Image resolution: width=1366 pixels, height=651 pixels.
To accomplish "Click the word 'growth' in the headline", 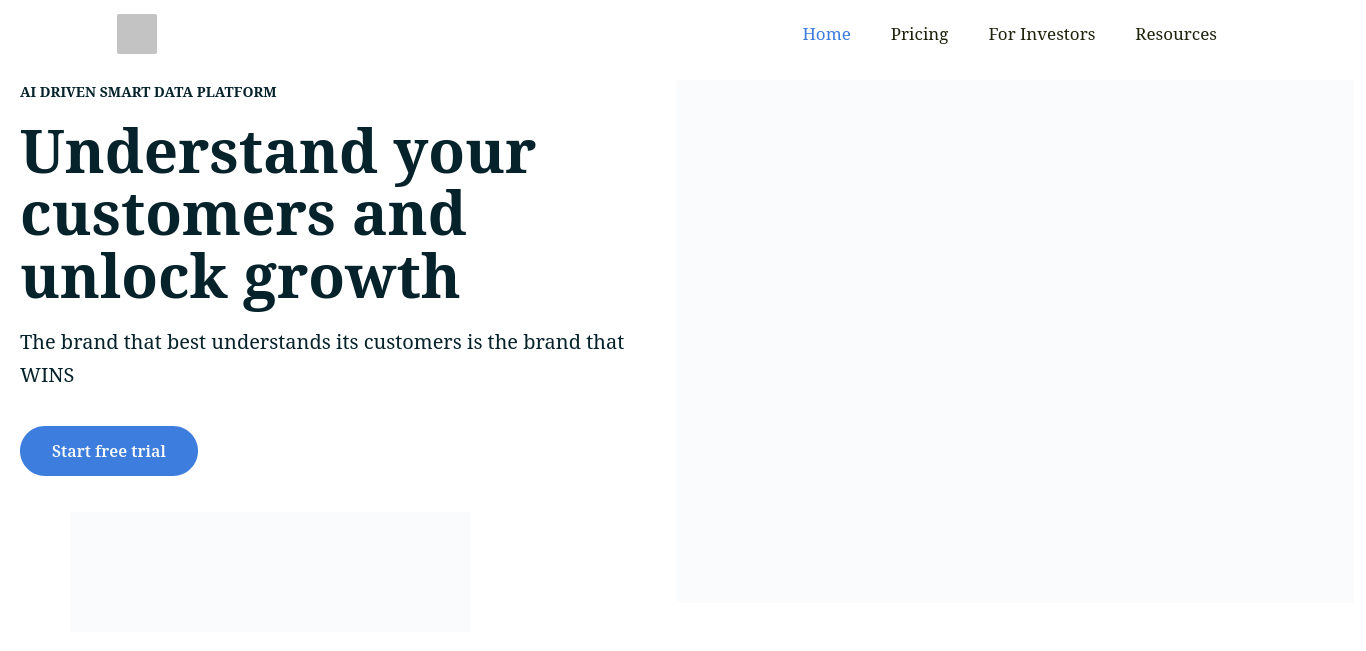I will click(351, 278).
